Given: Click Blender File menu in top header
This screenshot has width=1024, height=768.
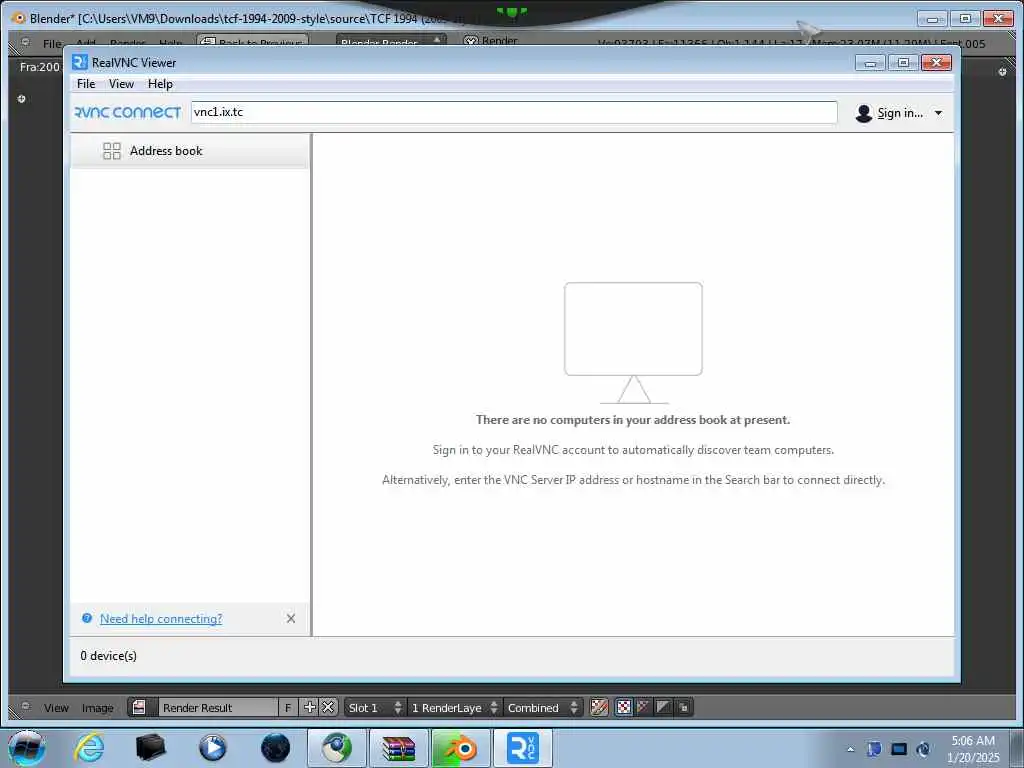Looking at the screenshot, I should [52, 43].
